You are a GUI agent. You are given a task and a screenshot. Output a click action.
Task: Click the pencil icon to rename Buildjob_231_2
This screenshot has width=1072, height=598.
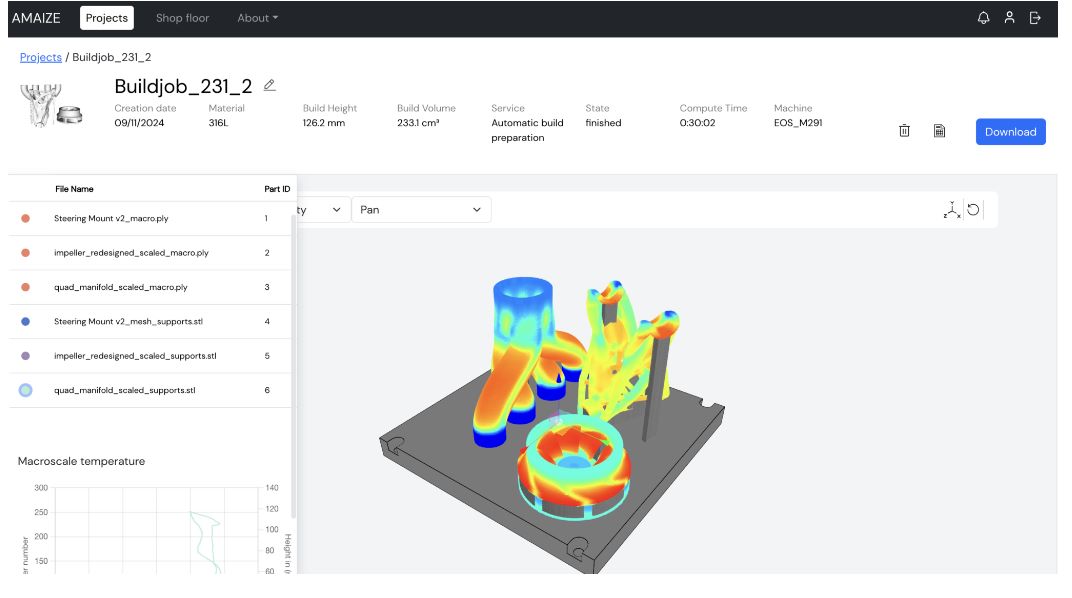270,86
